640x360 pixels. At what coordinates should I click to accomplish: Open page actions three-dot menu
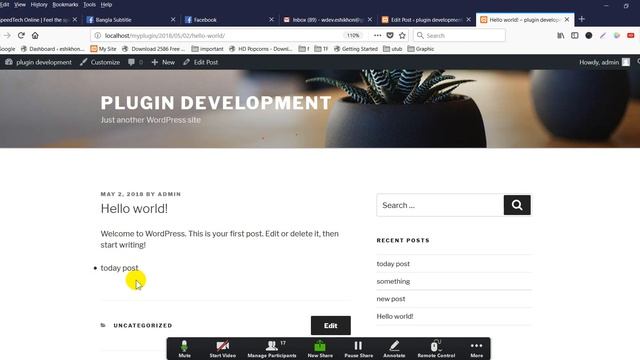click(x=378, y=36)
